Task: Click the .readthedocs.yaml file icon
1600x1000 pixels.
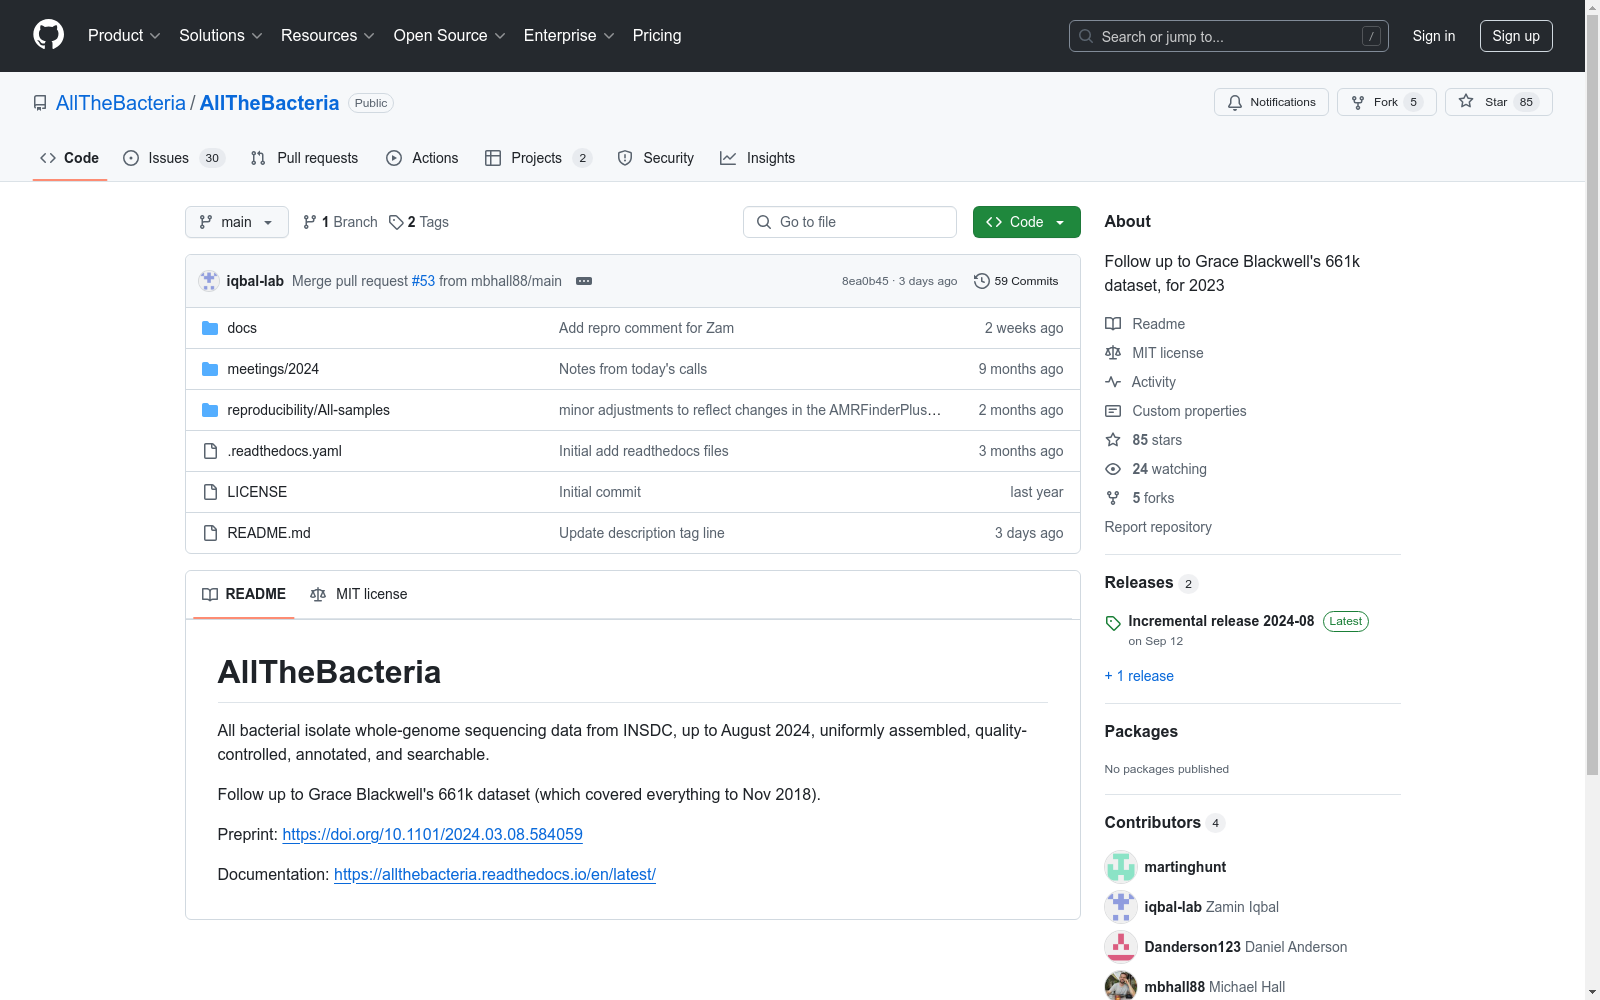Action: coord(210,451)
